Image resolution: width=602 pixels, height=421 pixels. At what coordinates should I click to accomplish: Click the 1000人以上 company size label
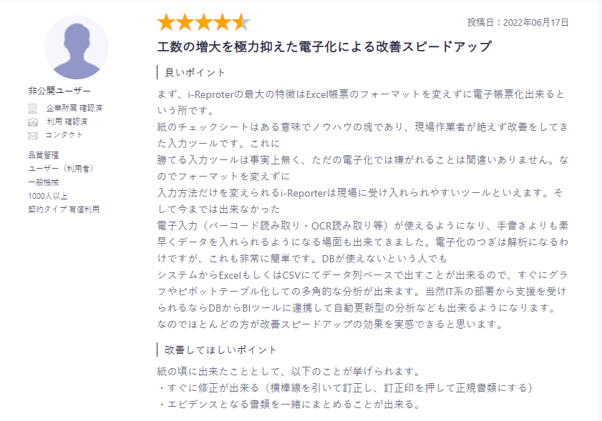point(48,196)
